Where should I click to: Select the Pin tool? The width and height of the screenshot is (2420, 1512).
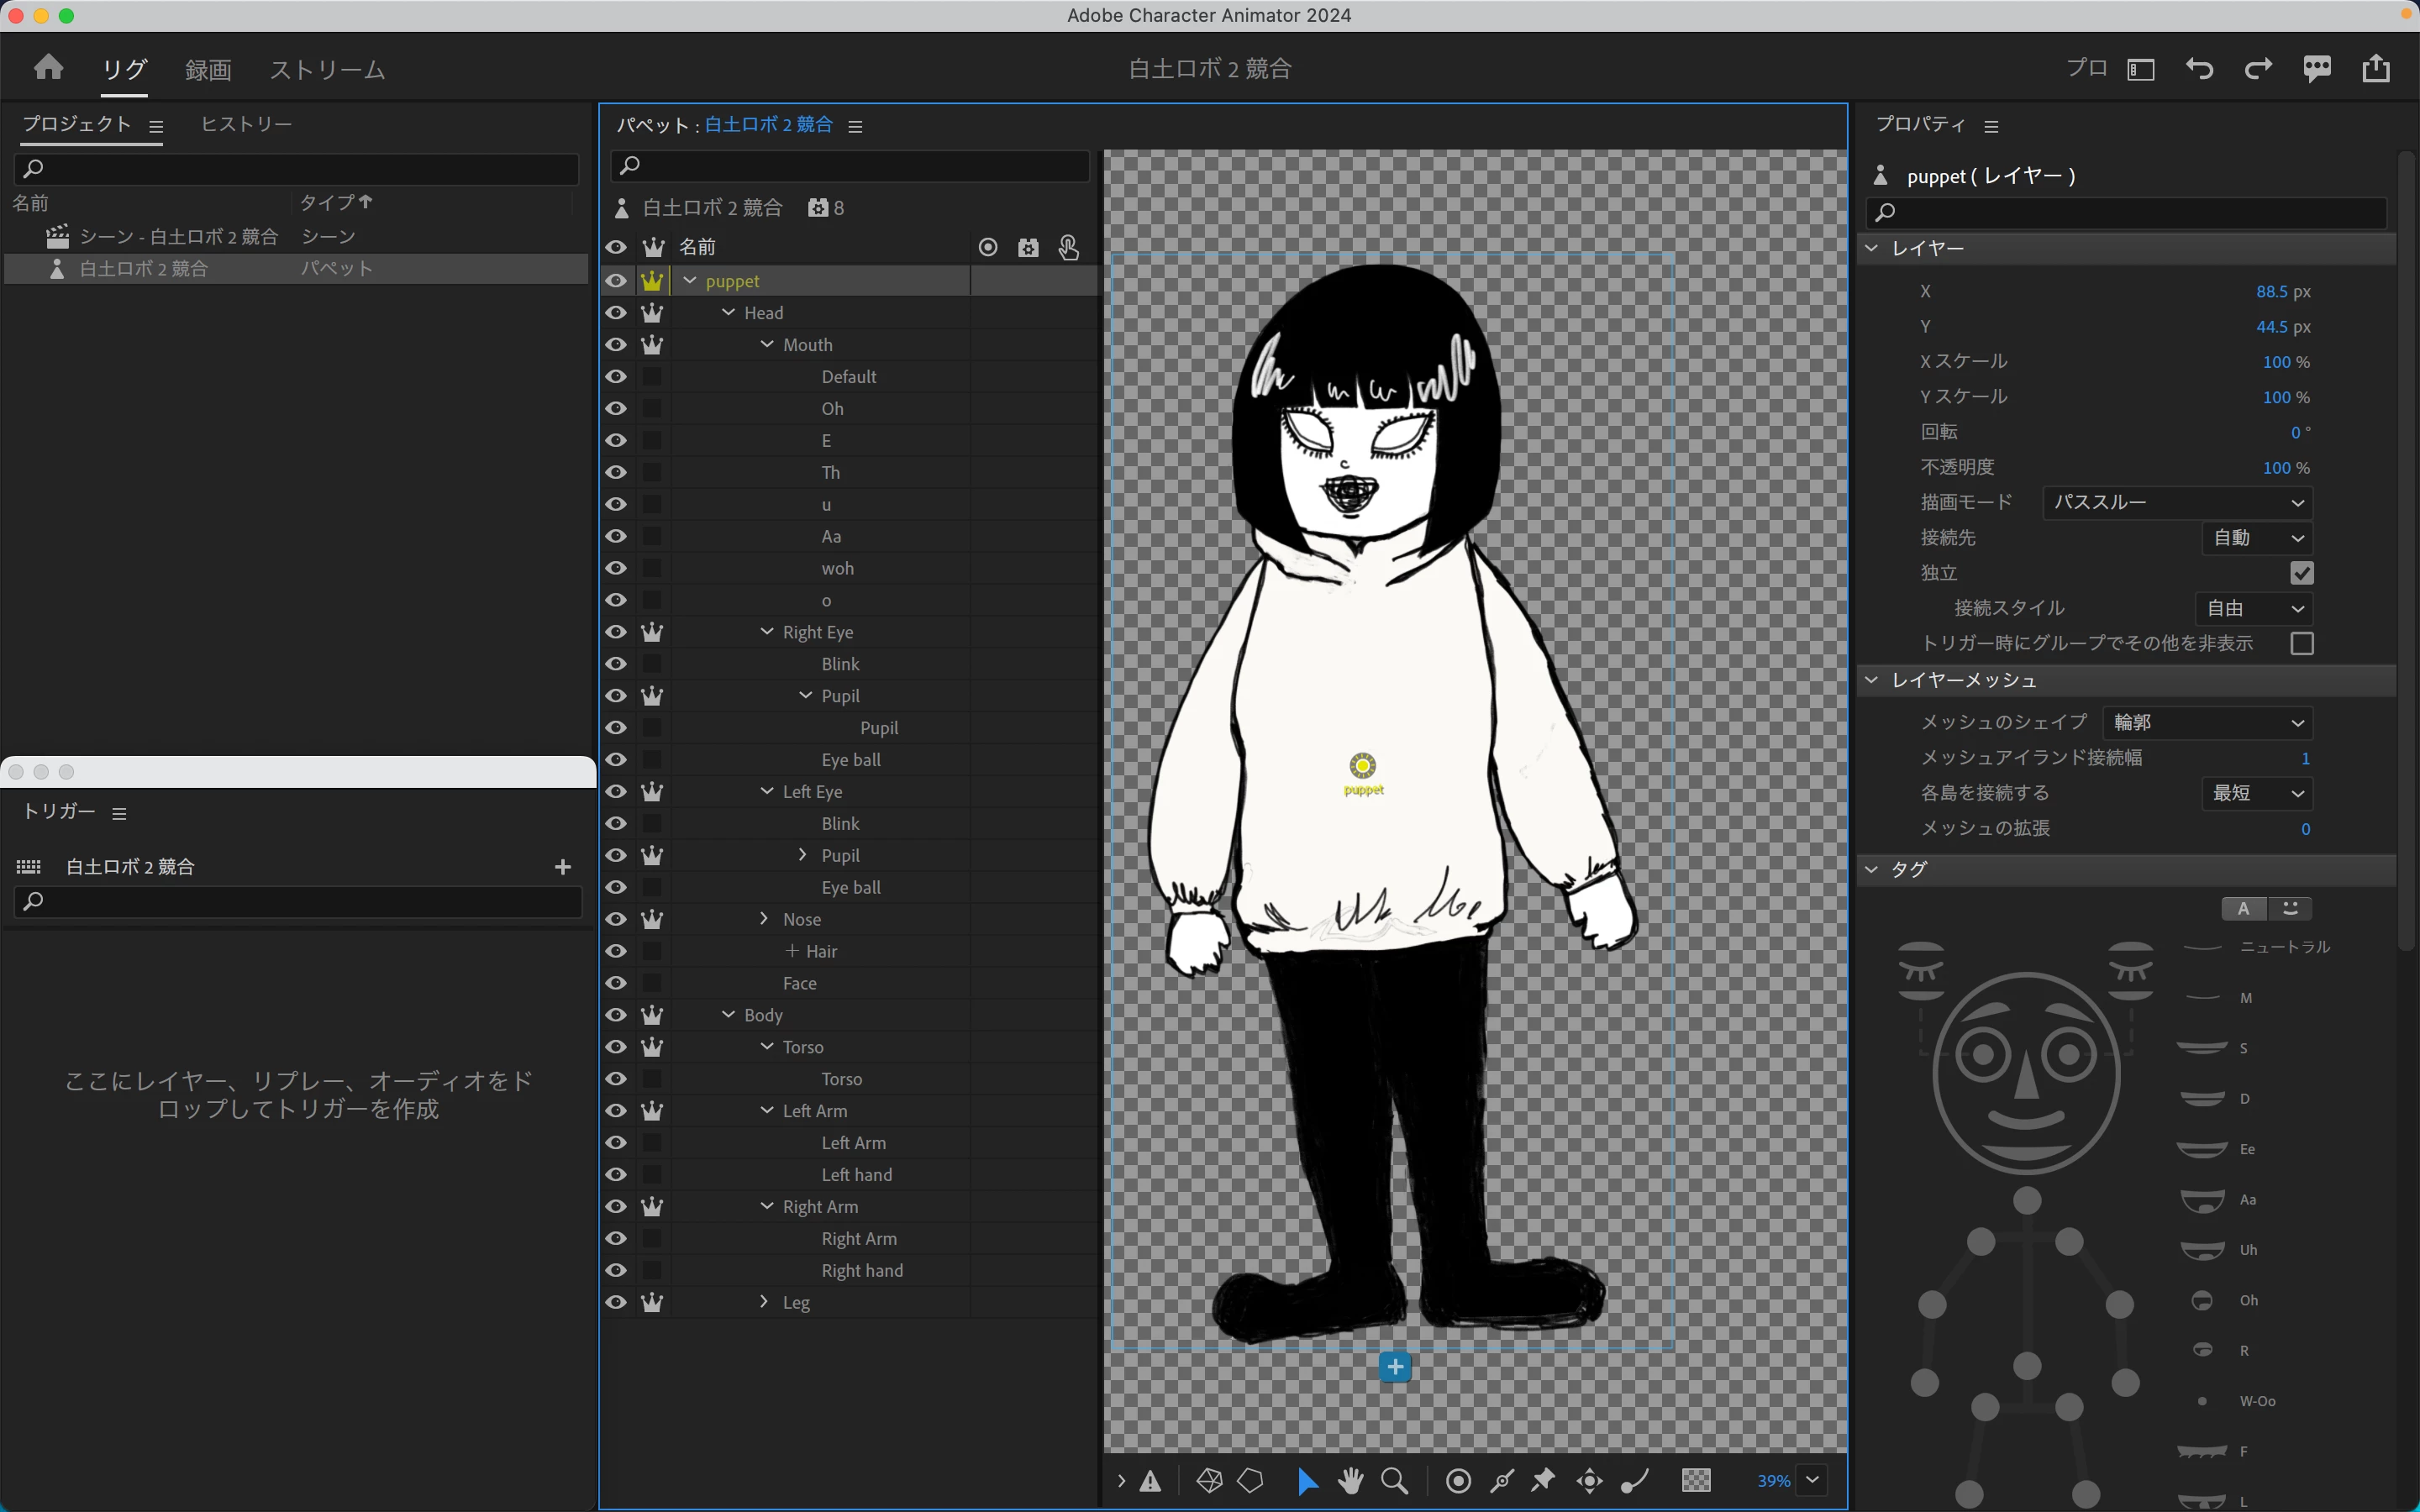(x=1543, y=1480)
